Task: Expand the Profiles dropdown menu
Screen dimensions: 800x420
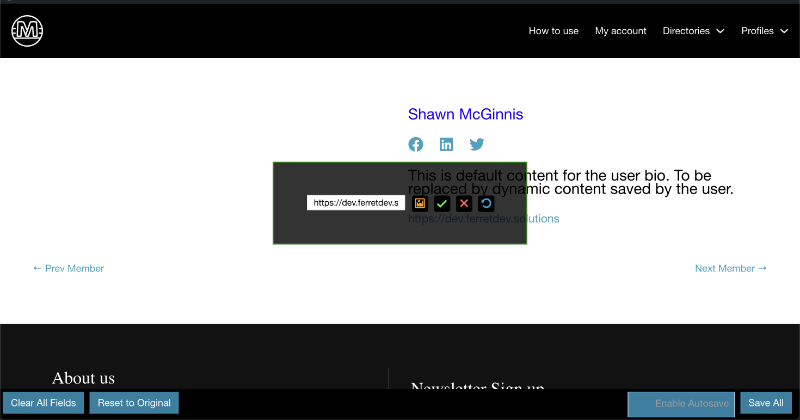Action: 764,31
